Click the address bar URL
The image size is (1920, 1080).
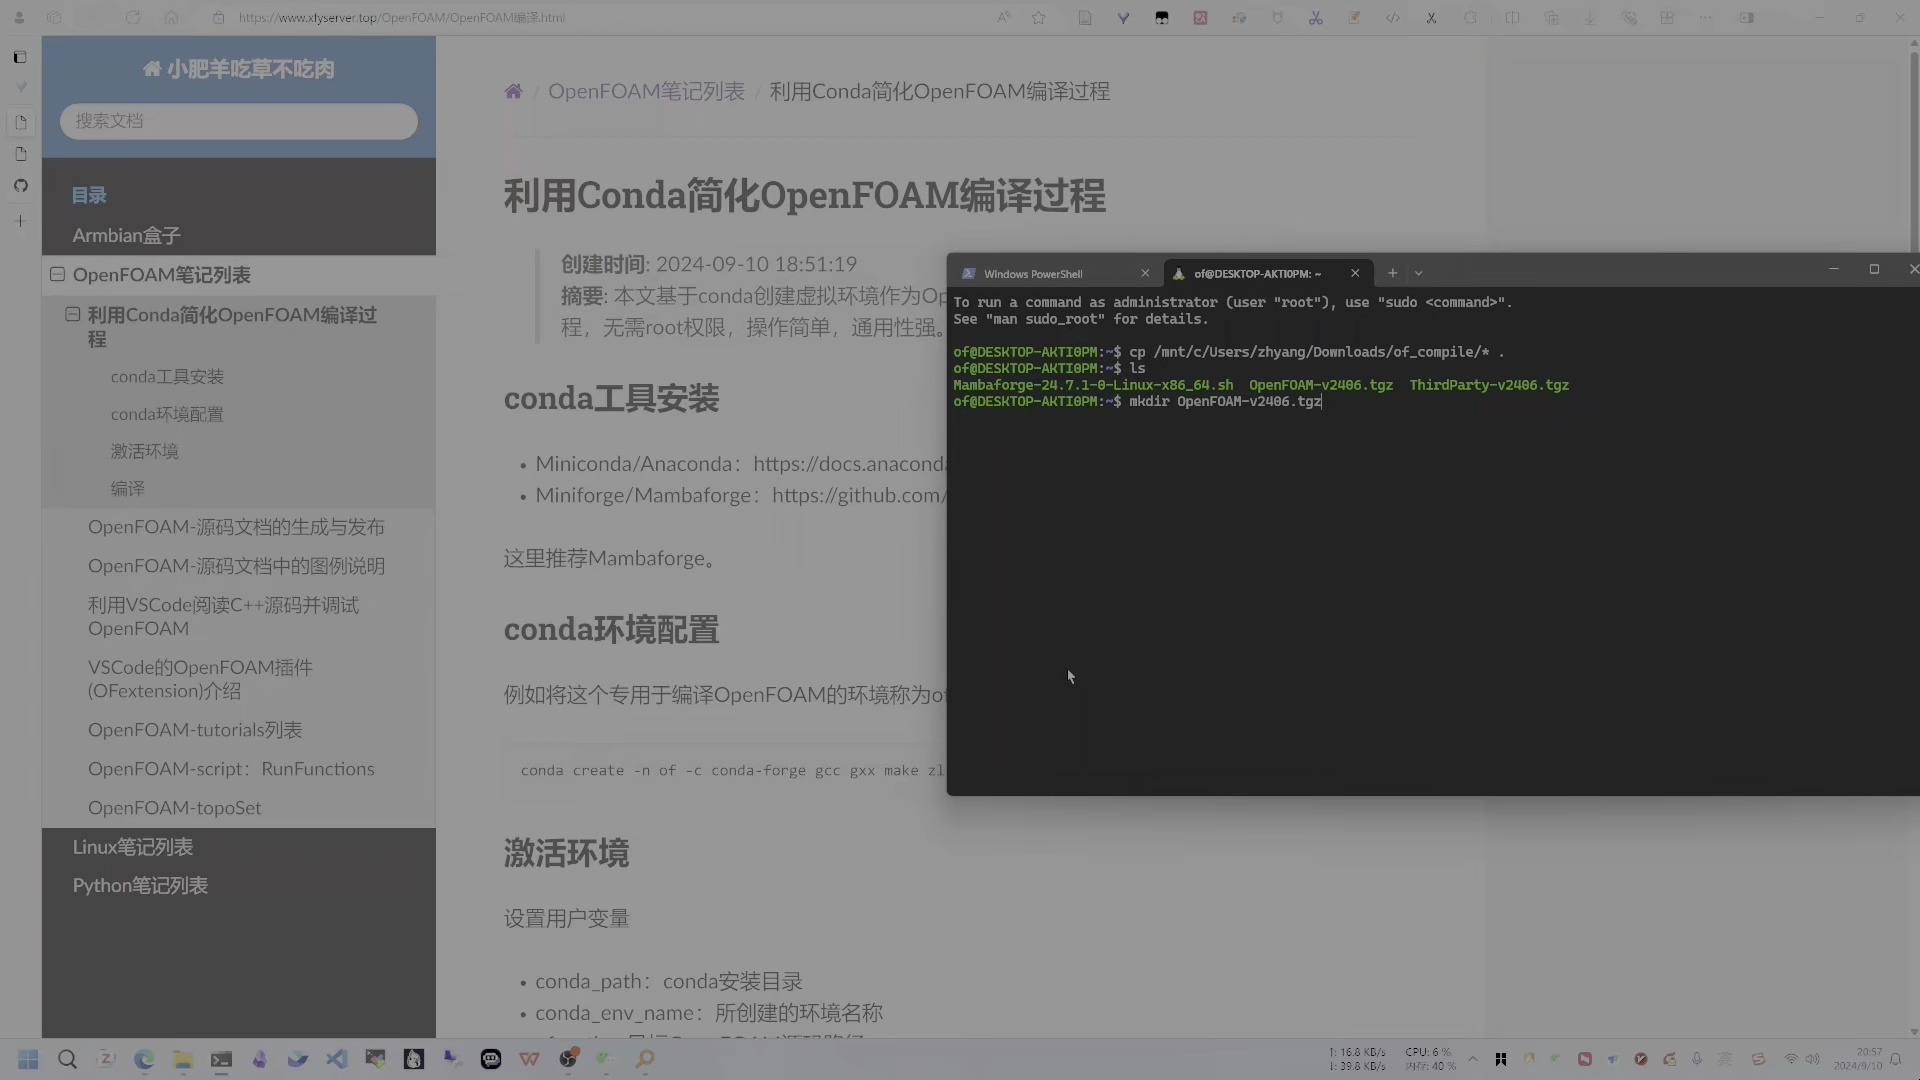(x=402, y=18)
